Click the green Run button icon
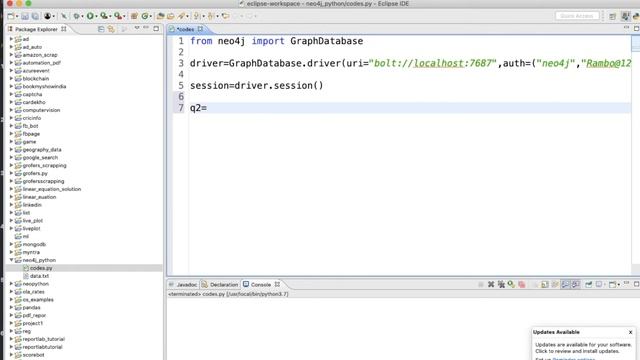Image resolution: width=640 pixels, height=360 pixels. 90,16
